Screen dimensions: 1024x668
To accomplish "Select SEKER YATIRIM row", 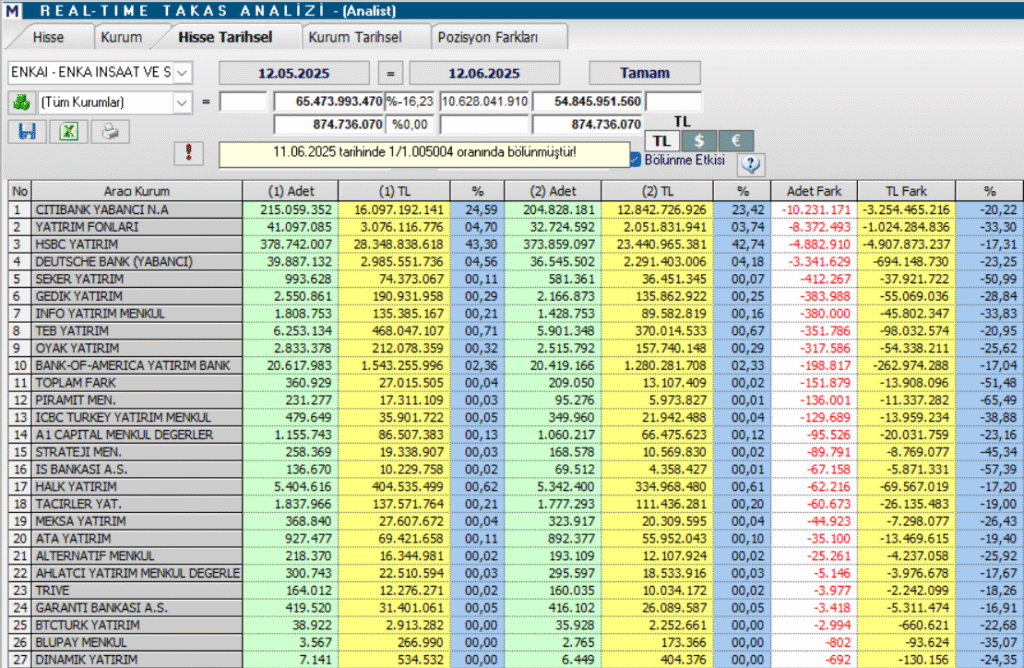I will click(516, 279).
